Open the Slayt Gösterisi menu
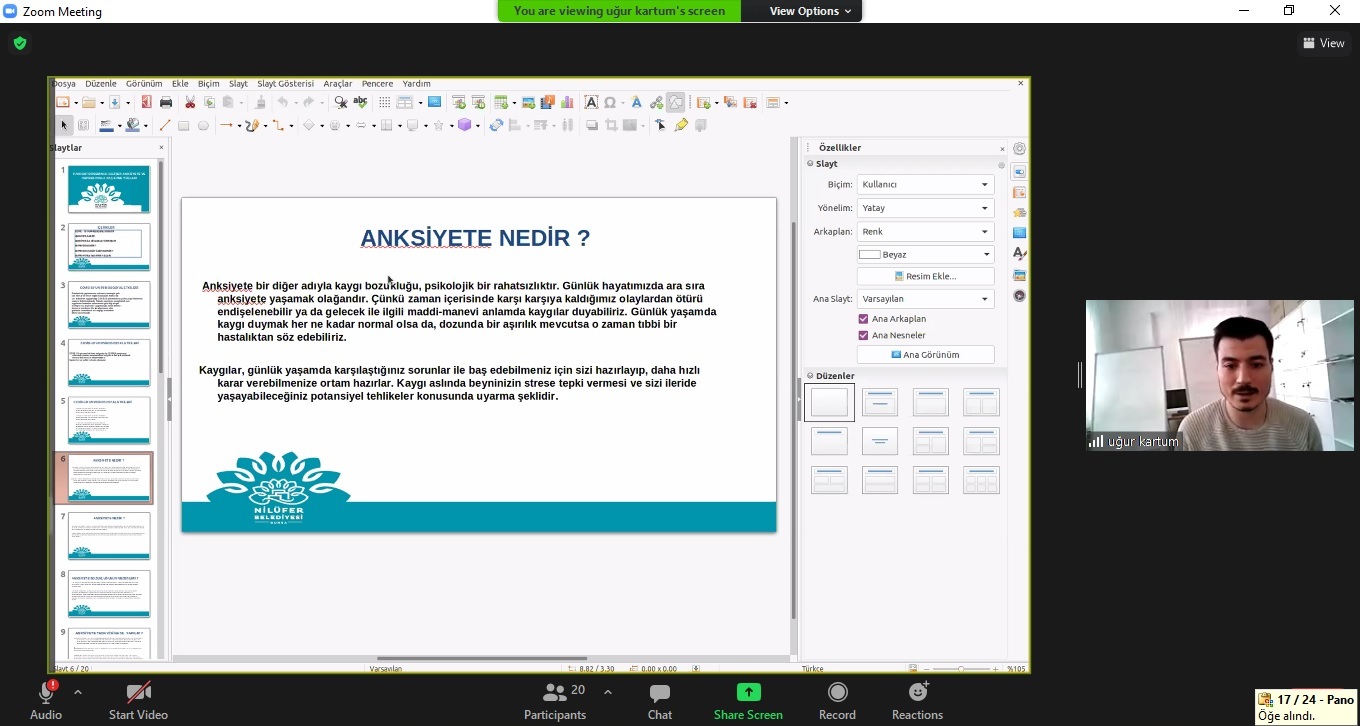1360x726 pixels. pos(285,84)
